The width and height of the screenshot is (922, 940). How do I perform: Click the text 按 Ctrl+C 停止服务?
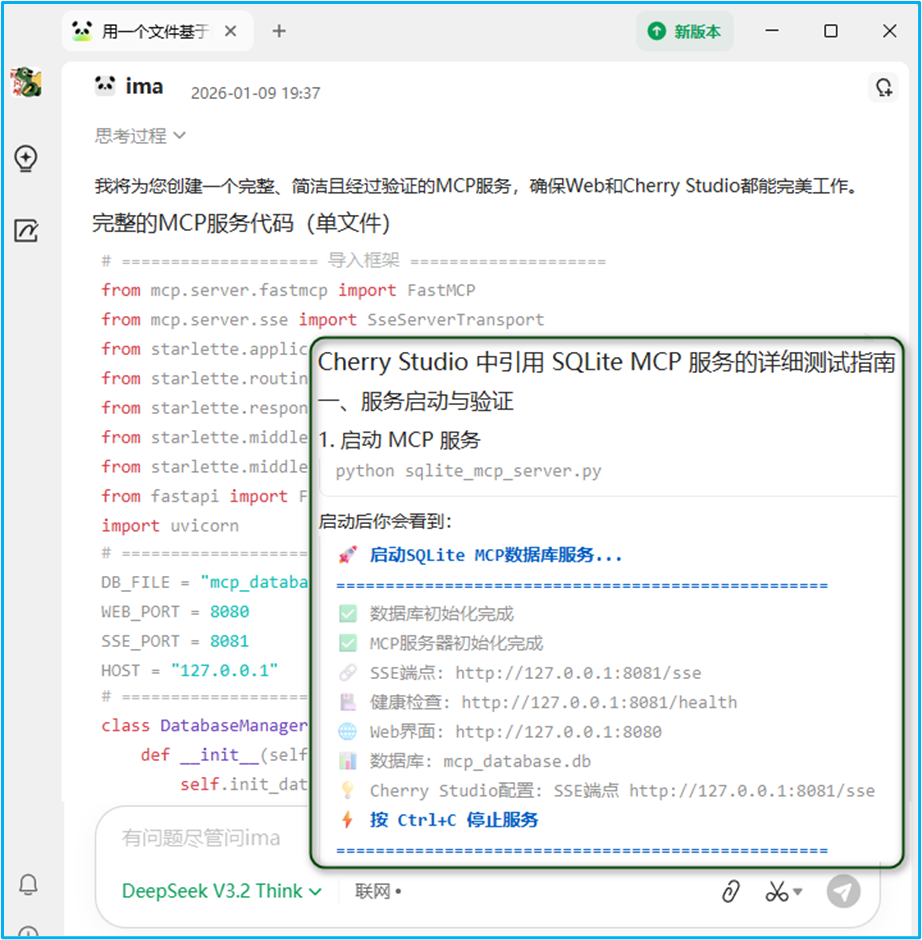pyautogui.click(x=454, y=820)
